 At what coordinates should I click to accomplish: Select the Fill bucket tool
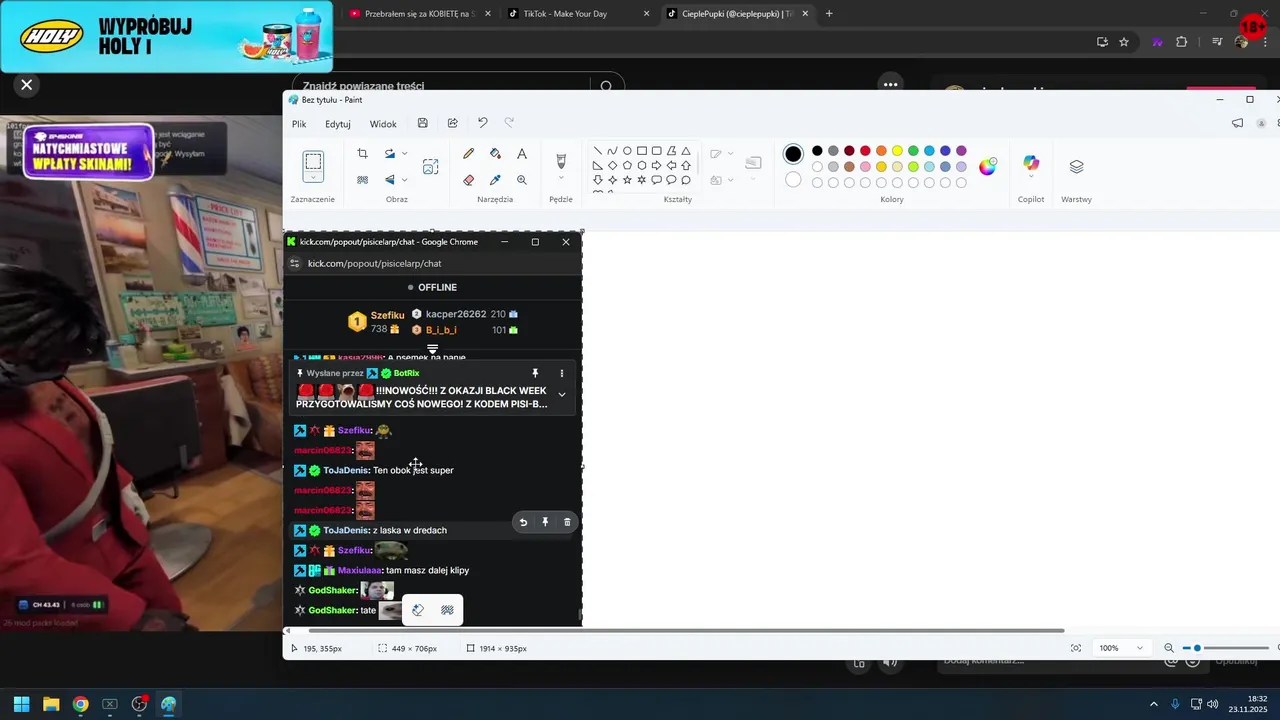[495, 153]
